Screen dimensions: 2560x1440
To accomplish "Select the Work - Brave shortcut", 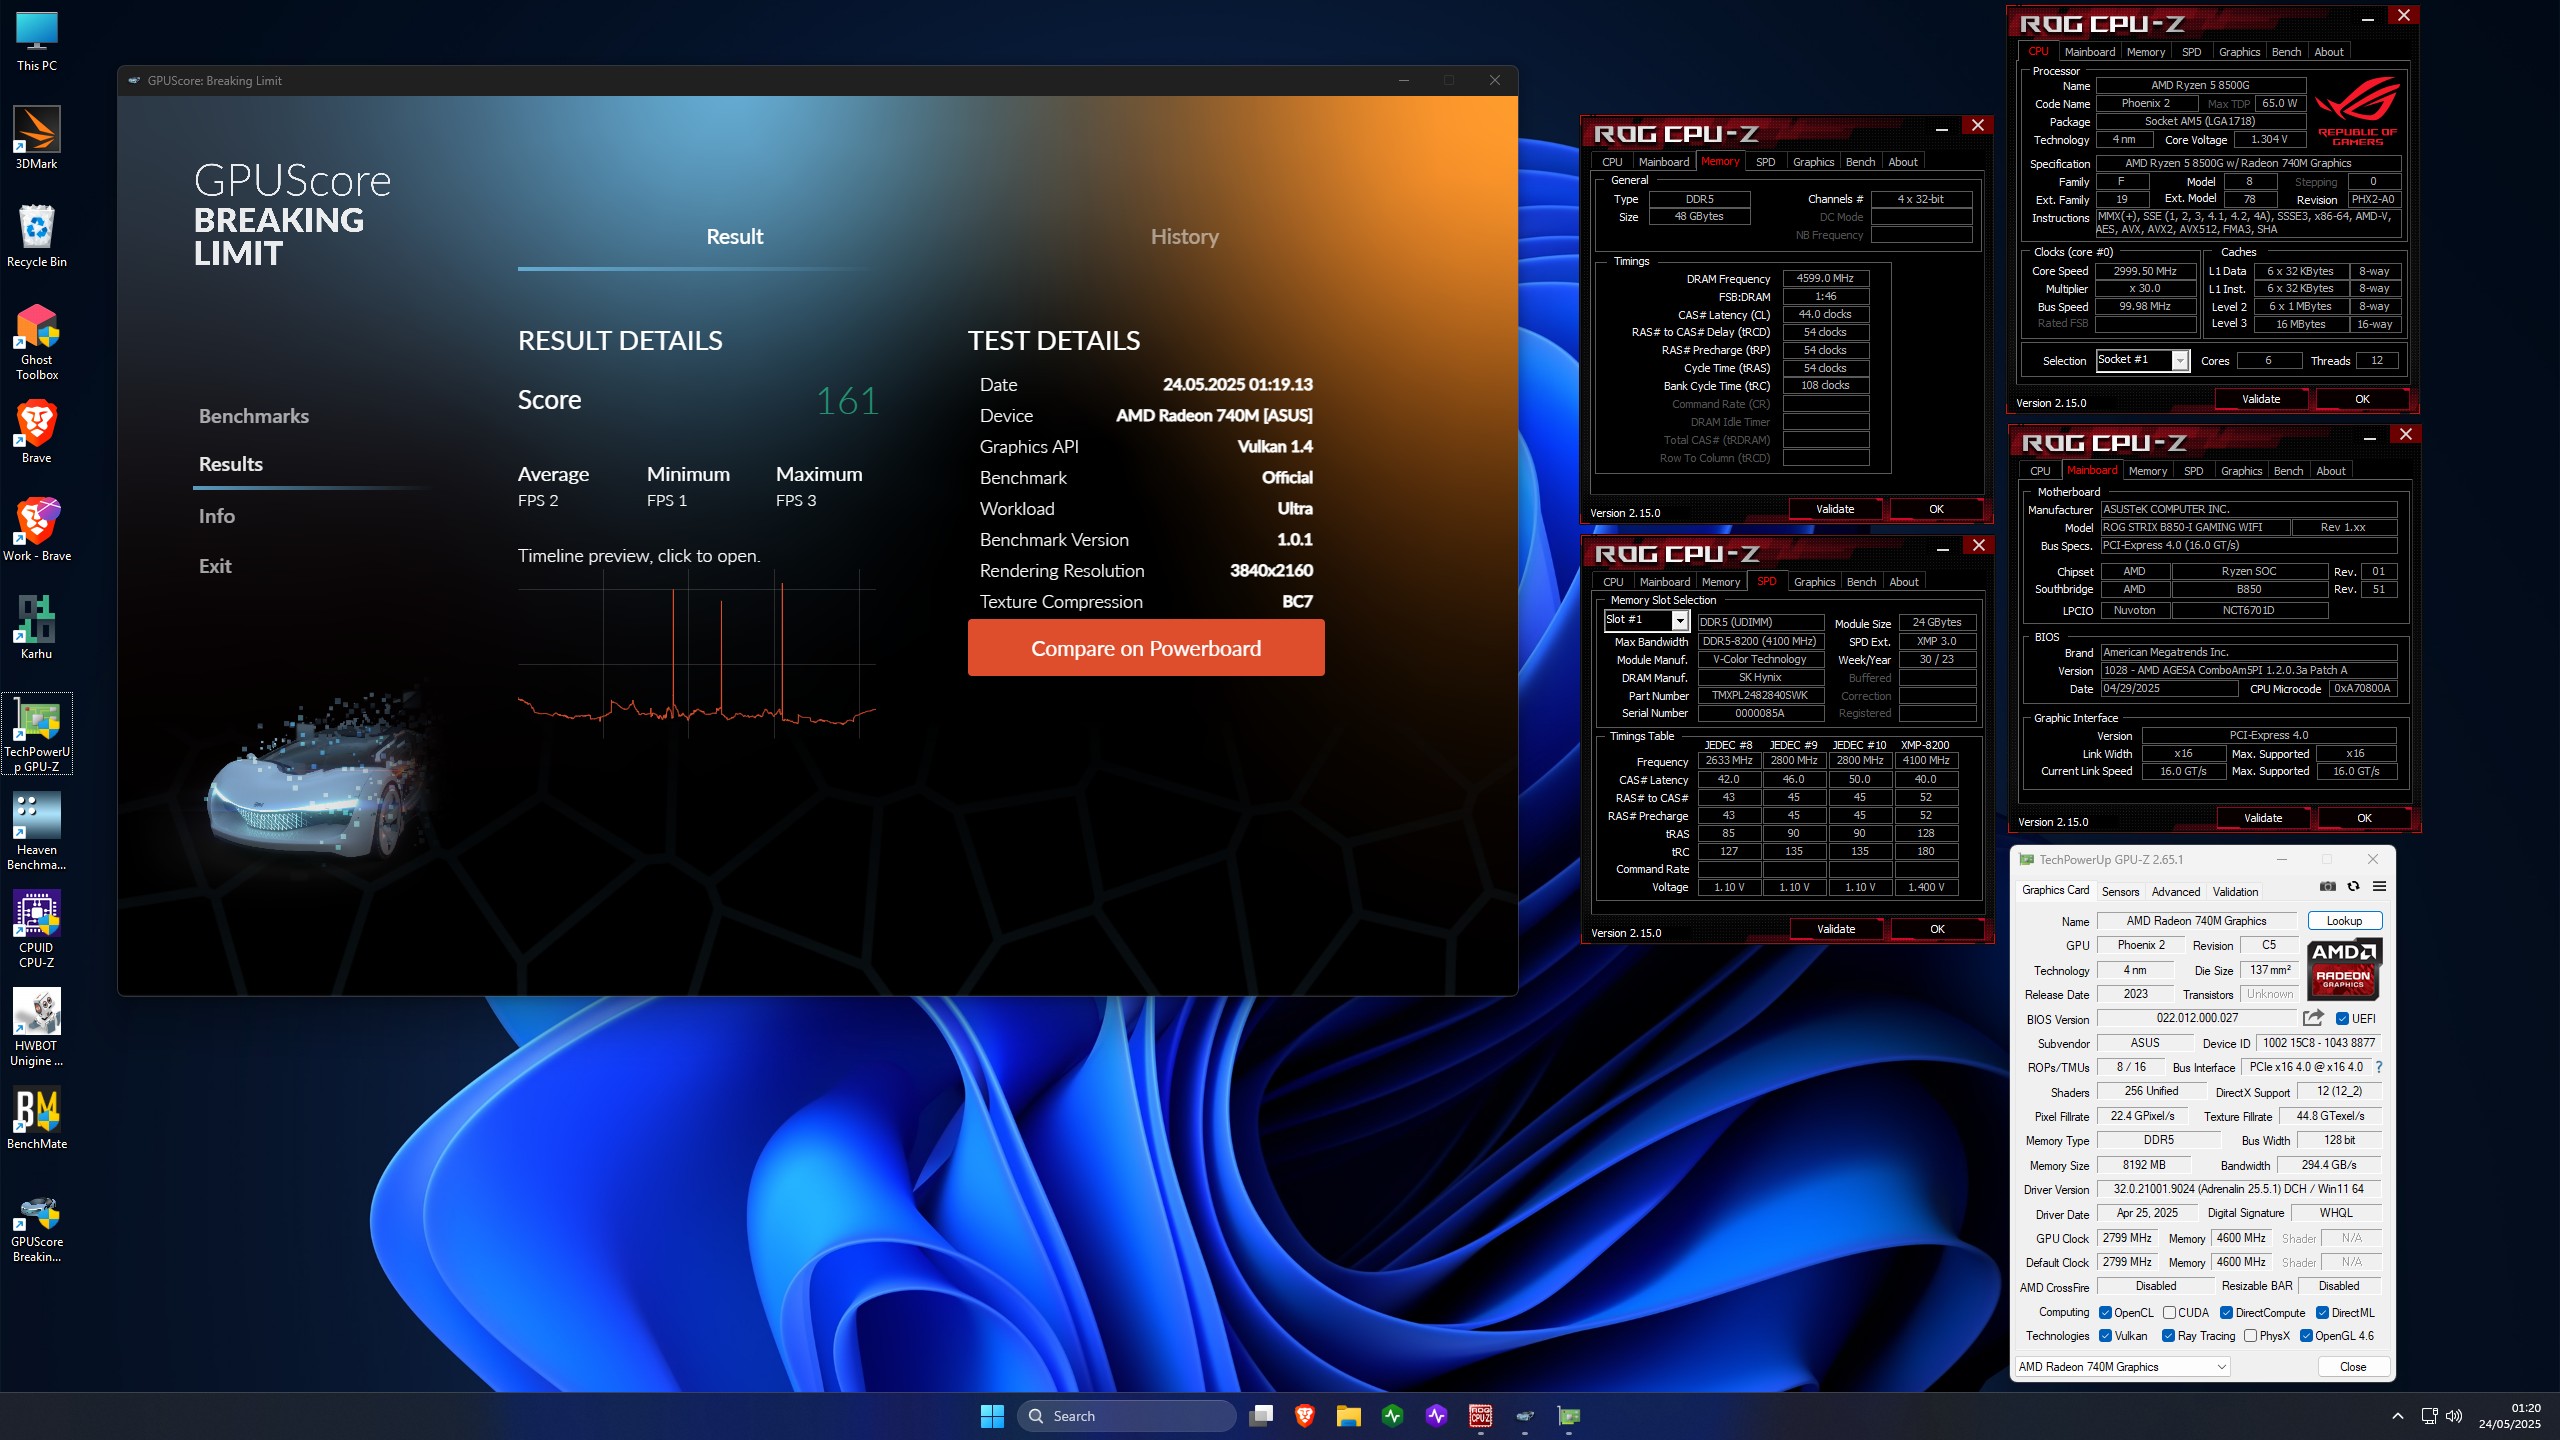I will coord(37,530).
